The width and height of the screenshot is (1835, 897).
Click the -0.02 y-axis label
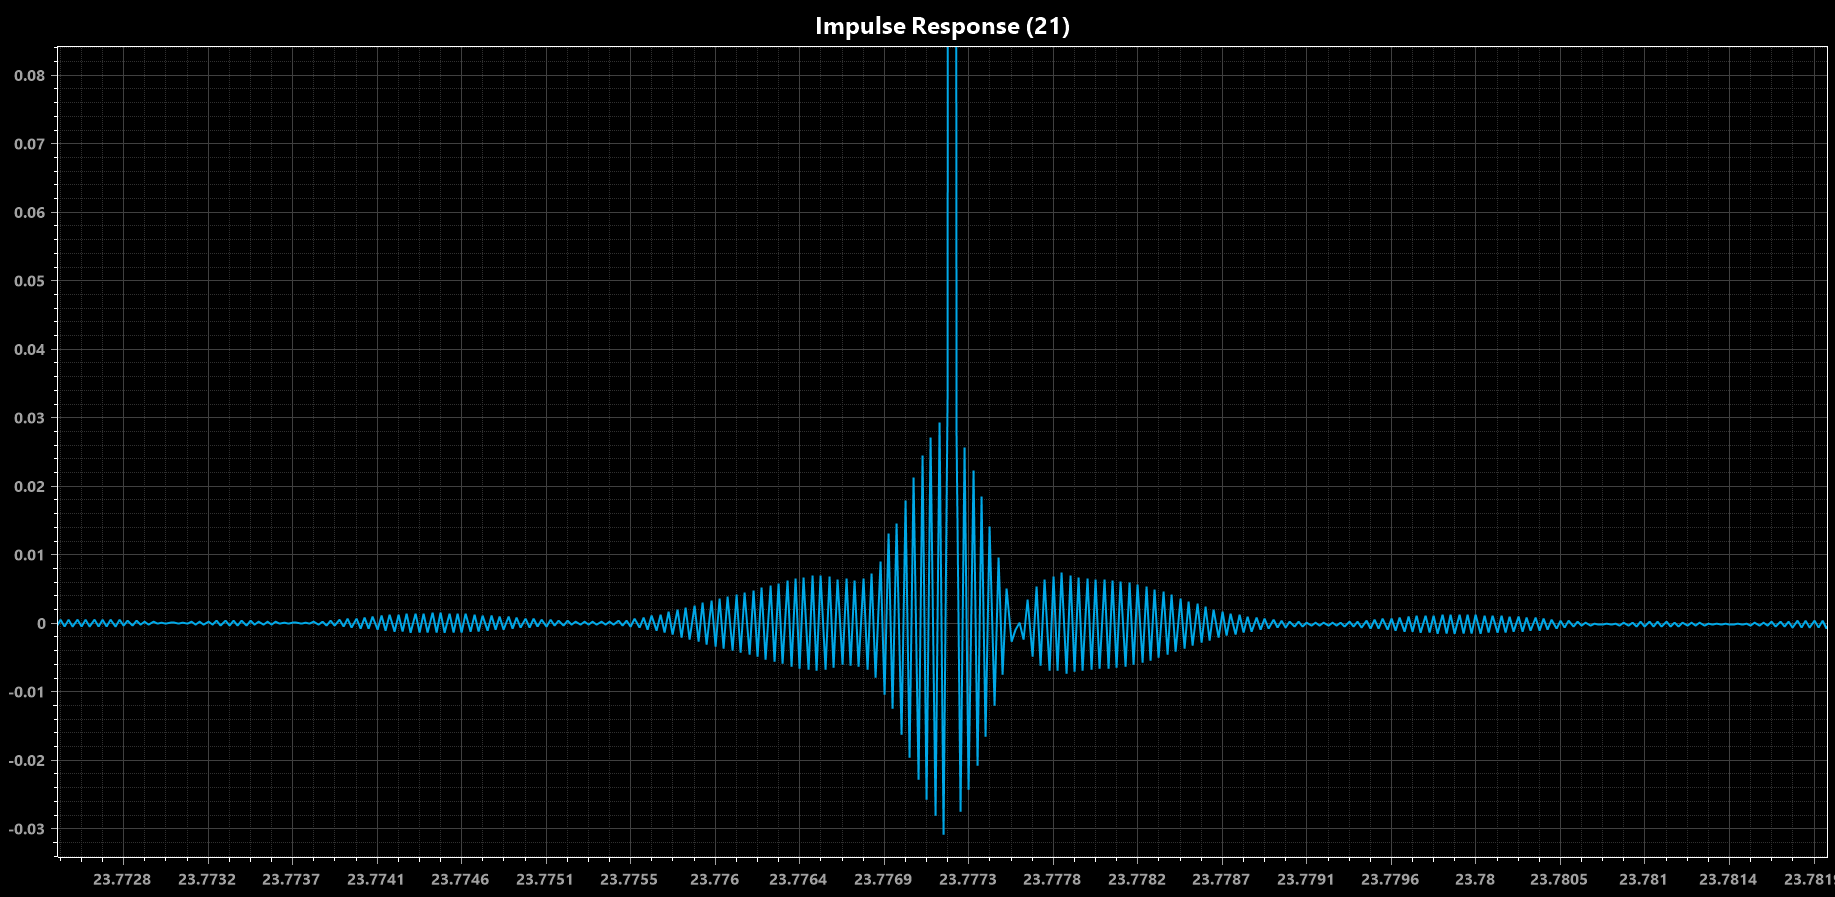click(27, 761)
